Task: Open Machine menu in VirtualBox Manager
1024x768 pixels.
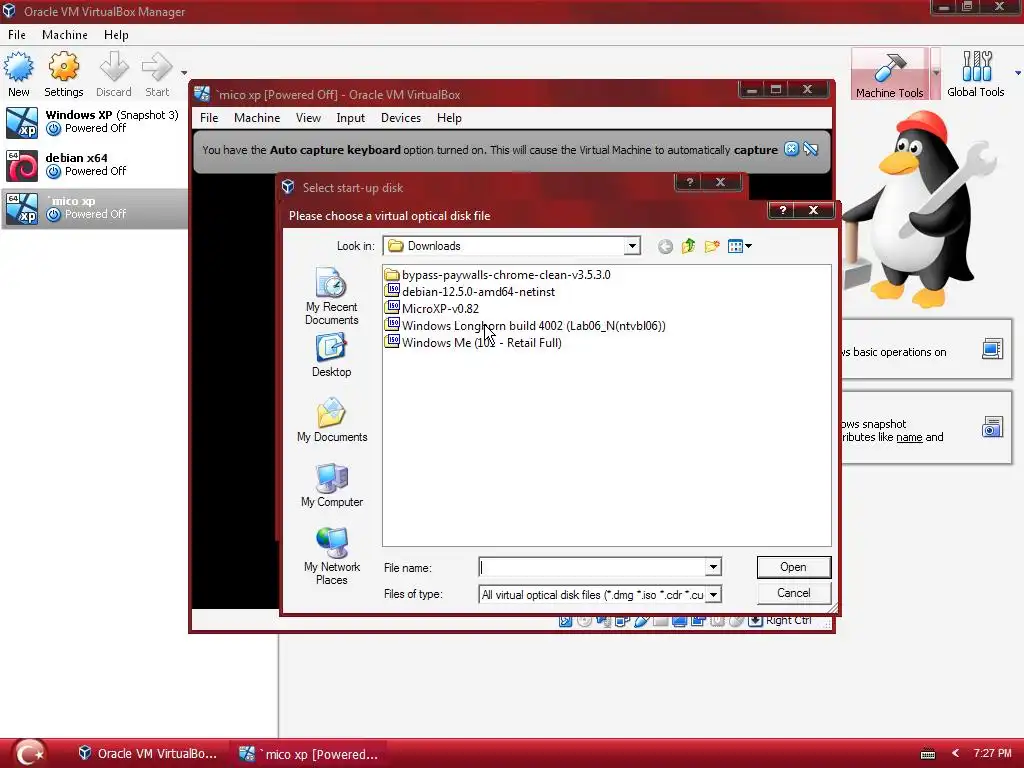Action: (65, 35)
